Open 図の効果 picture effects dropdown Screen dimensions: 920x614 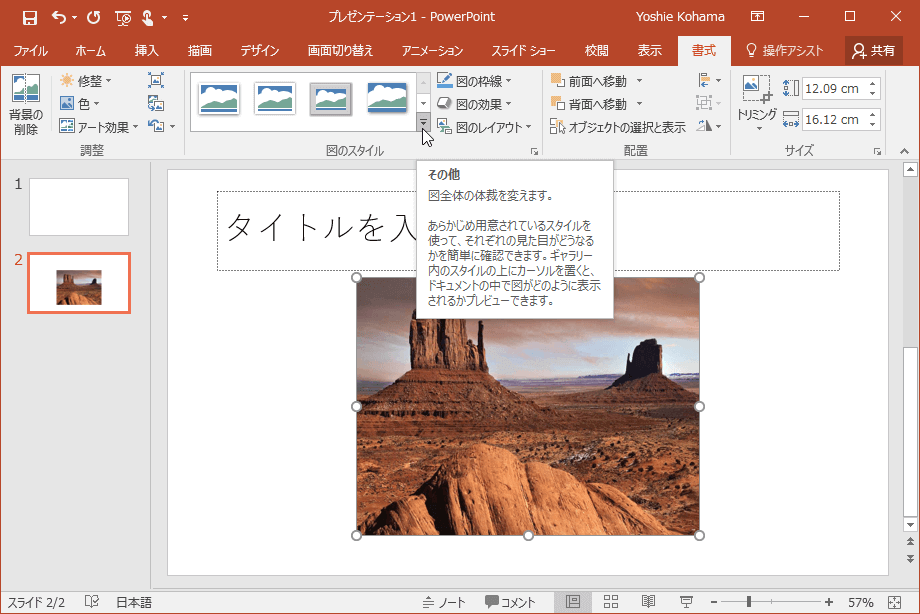[474, 104]
